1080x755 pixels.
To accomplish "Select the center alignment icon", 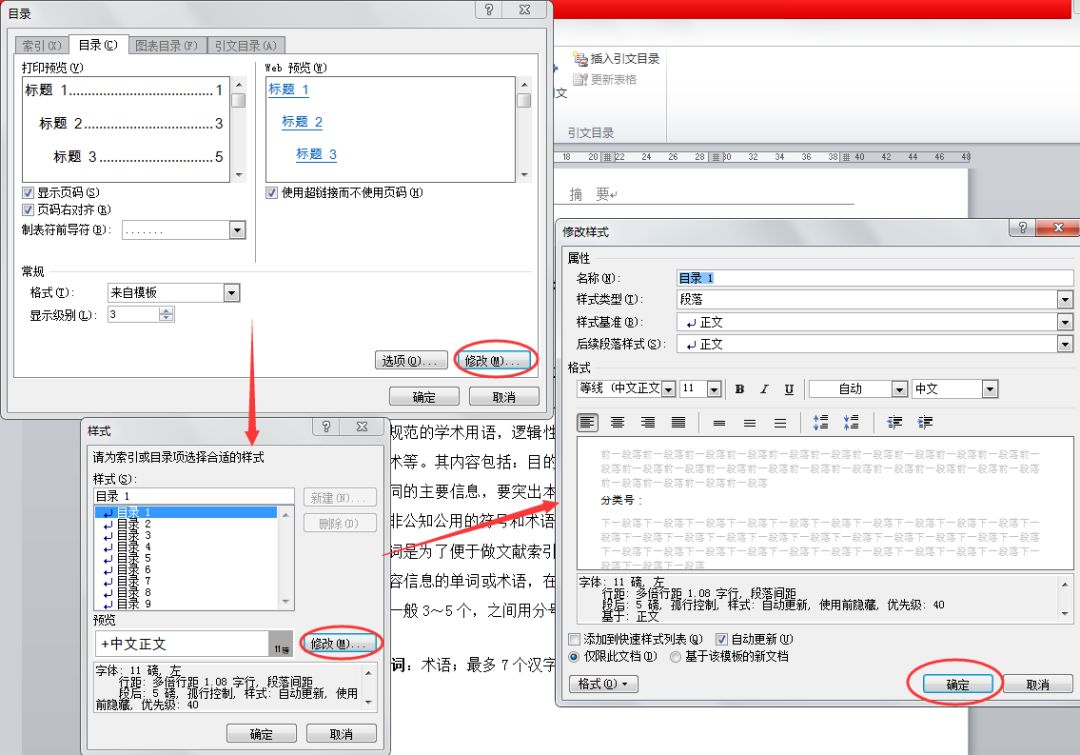I will click(x=618, y=423).
